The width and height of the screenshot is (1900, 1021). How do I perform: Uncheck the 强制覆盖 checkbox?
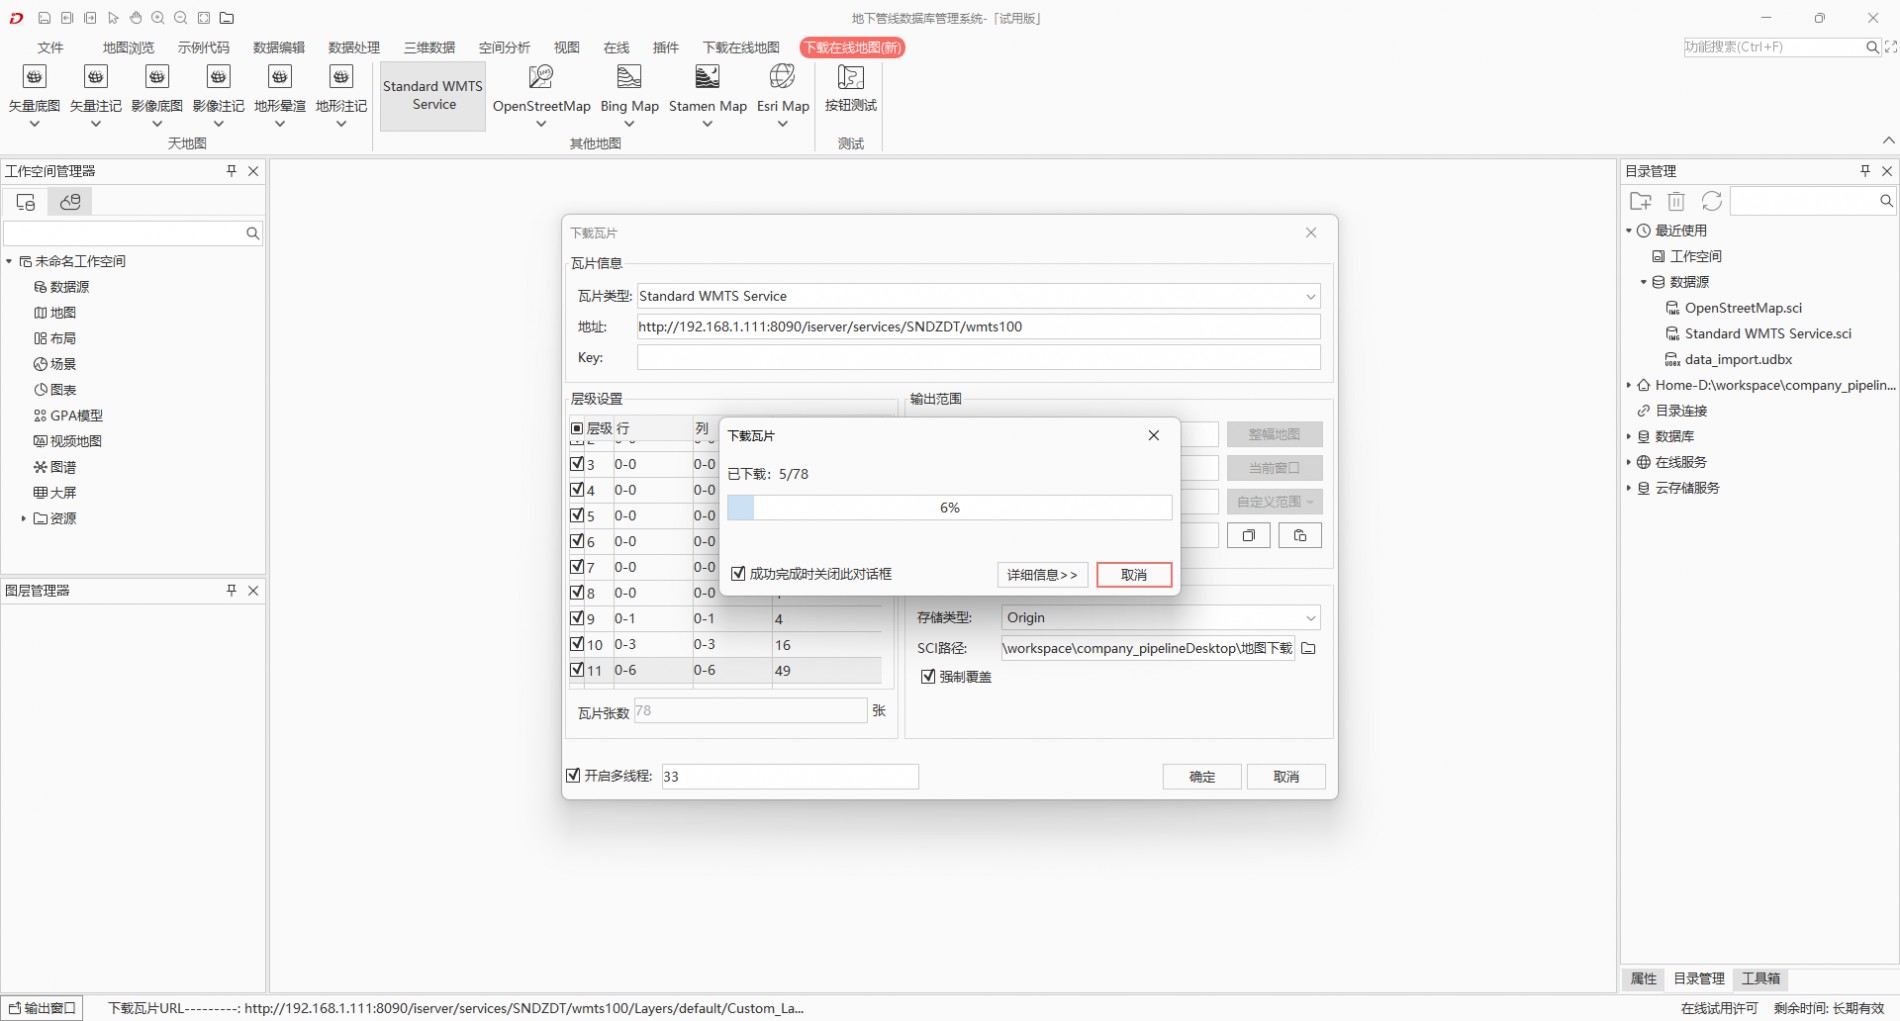click(928, 677)
